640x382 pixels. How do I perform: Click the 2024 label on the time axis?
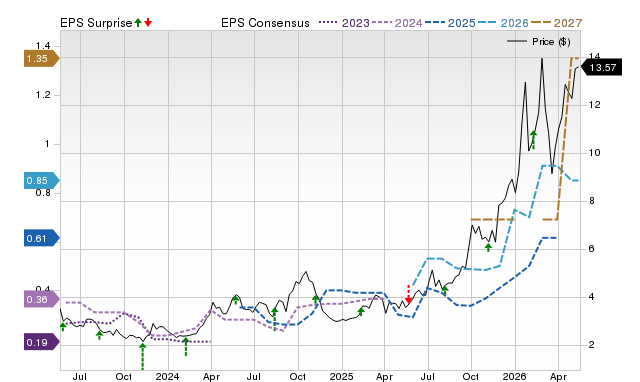tap(167, 376)
